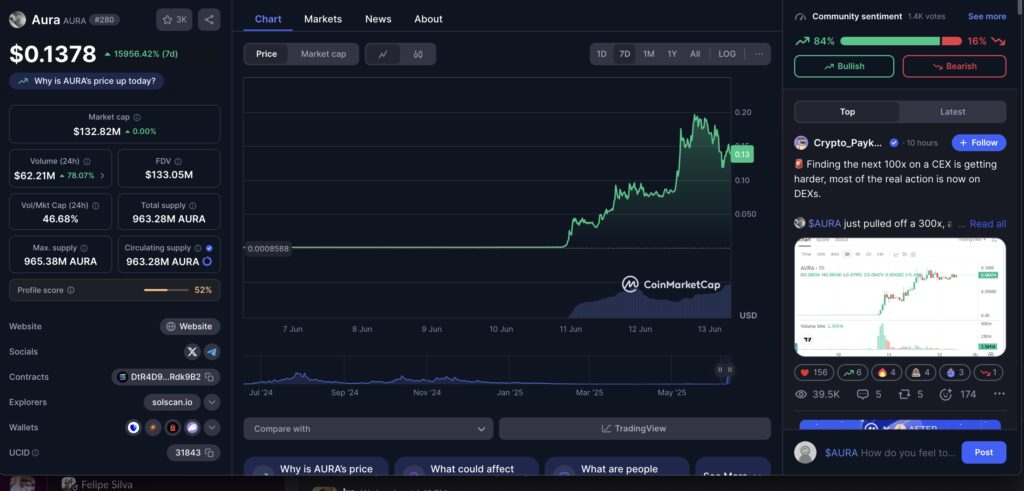Screen dimensions: 1024x491
Task: Show info for Max. supply
Action: pyautogui.click(x=84, y=248)
